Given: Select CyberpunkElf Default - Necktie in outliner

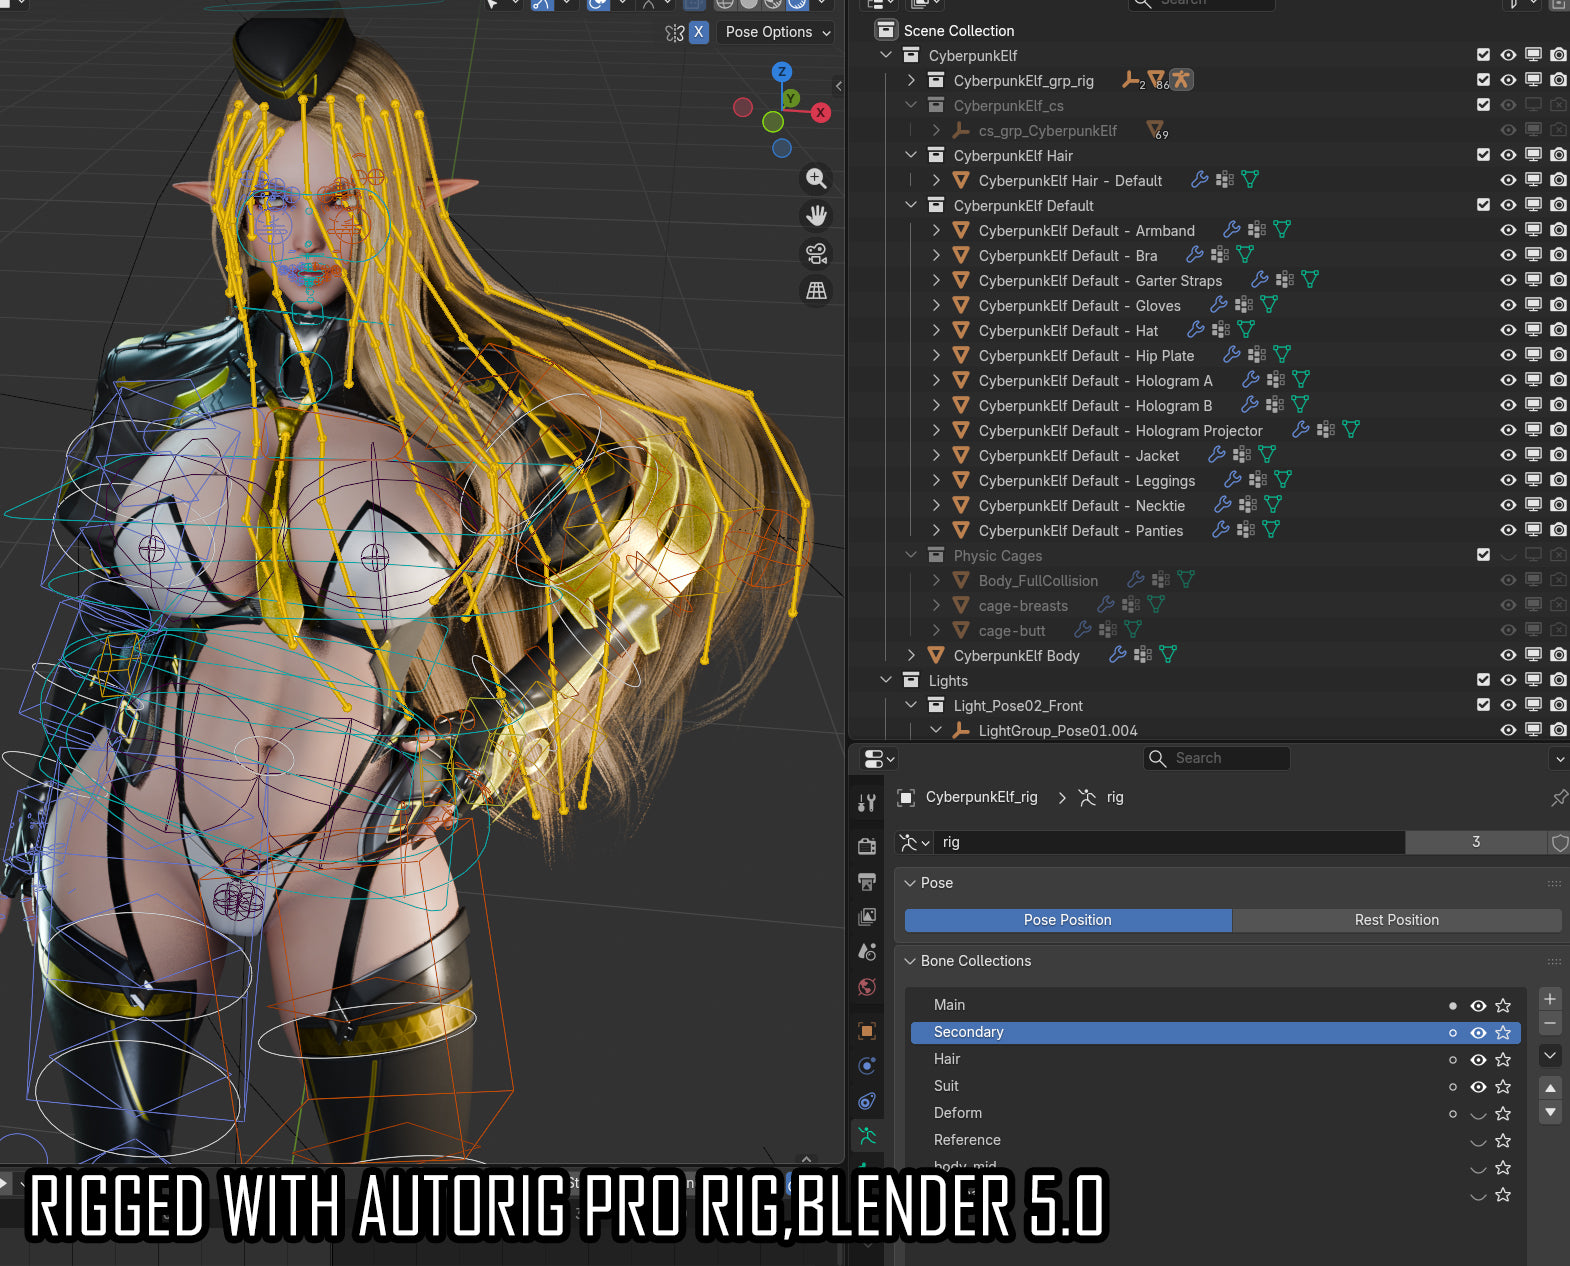Looking at the screenshot, I should click(x=1081, y=506).
